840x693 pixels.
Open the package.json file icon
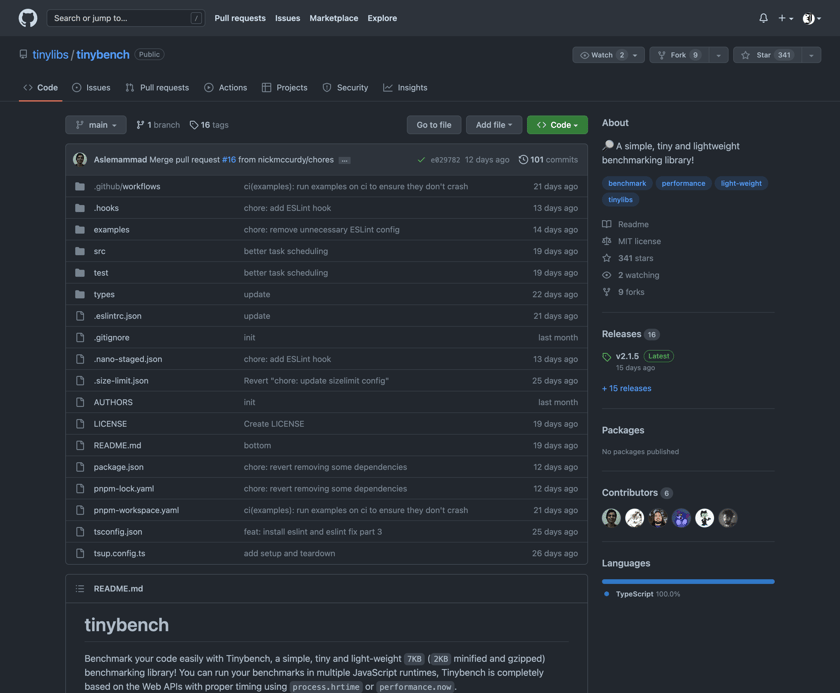point(80,467)
